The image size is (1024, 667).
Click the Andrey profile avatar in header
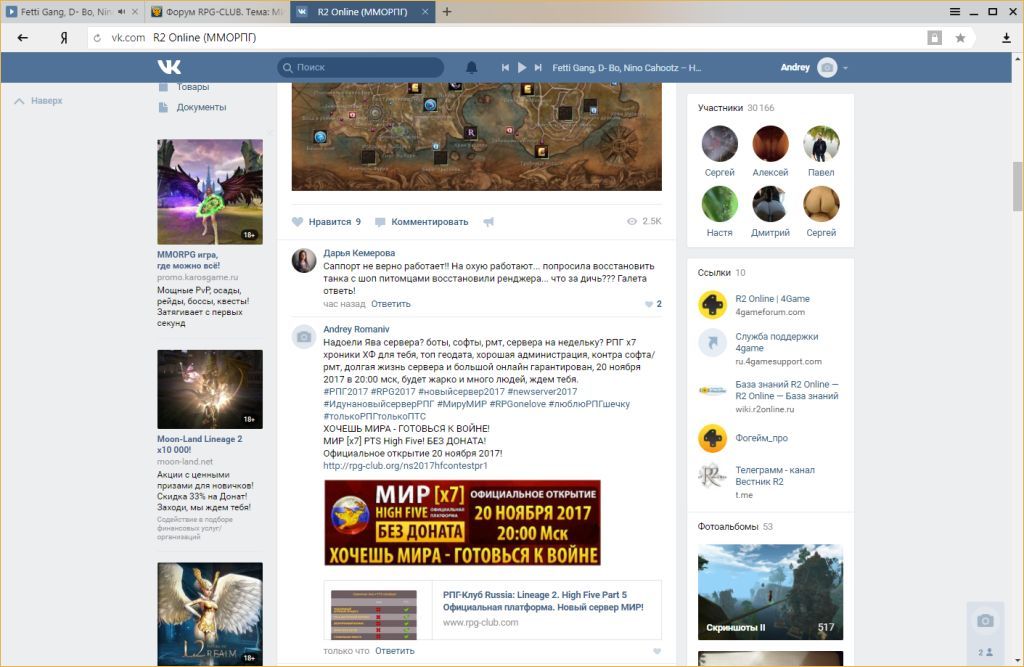tap(827, 67)
